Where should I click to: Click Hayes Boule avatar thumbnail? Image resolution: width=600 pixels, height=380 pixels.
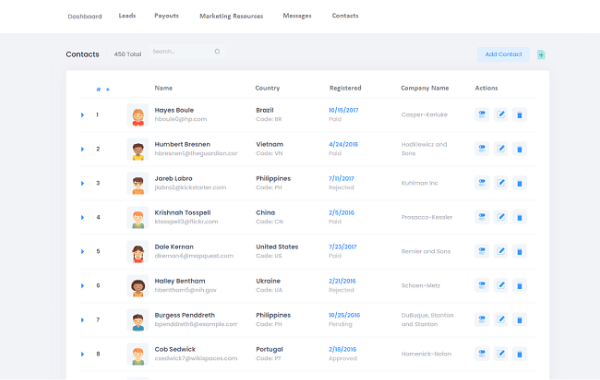138,115
